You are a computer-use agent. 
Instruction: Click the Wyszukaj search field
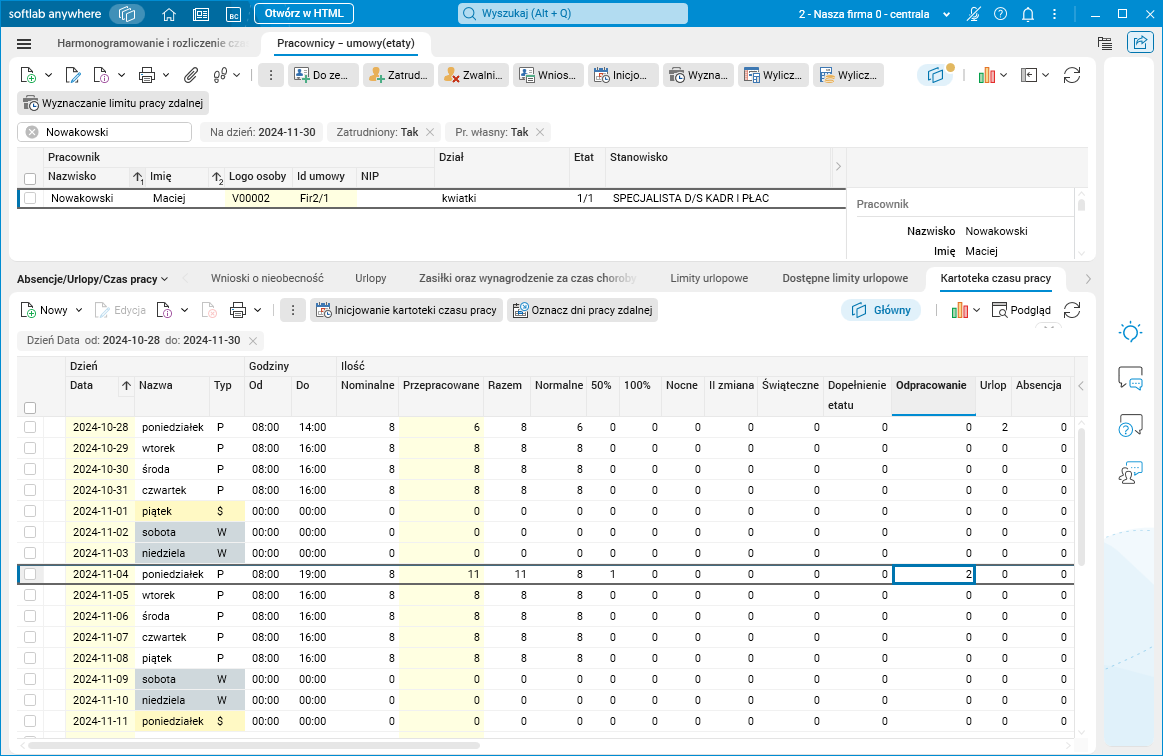573,14
